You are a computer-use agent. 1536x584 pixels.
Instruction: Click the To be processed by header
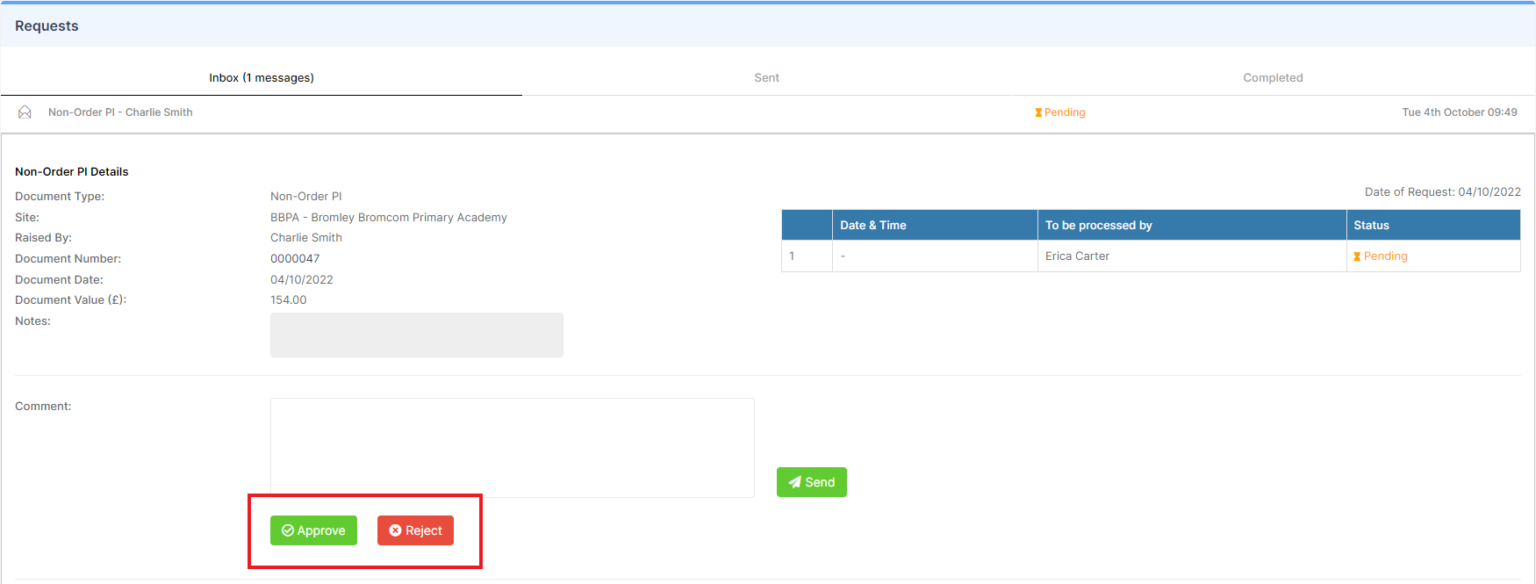click(1098, 225)
